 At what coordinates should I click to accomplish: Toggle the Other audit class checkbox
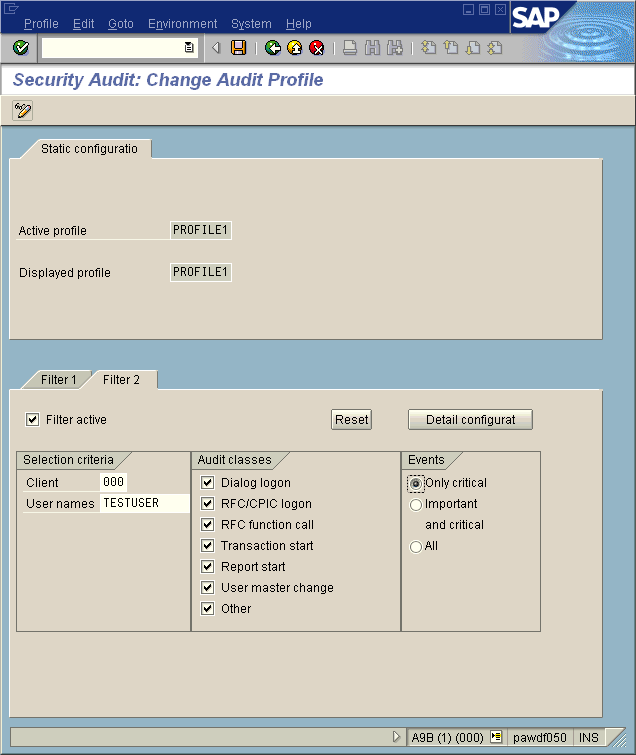208,609
